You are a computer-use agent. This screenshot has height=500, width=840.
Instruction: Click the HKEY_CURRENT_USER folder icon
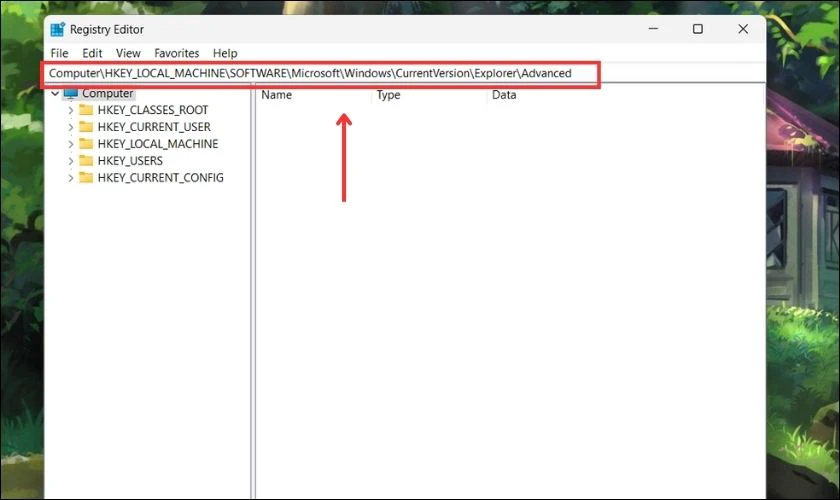coord(86,127)
